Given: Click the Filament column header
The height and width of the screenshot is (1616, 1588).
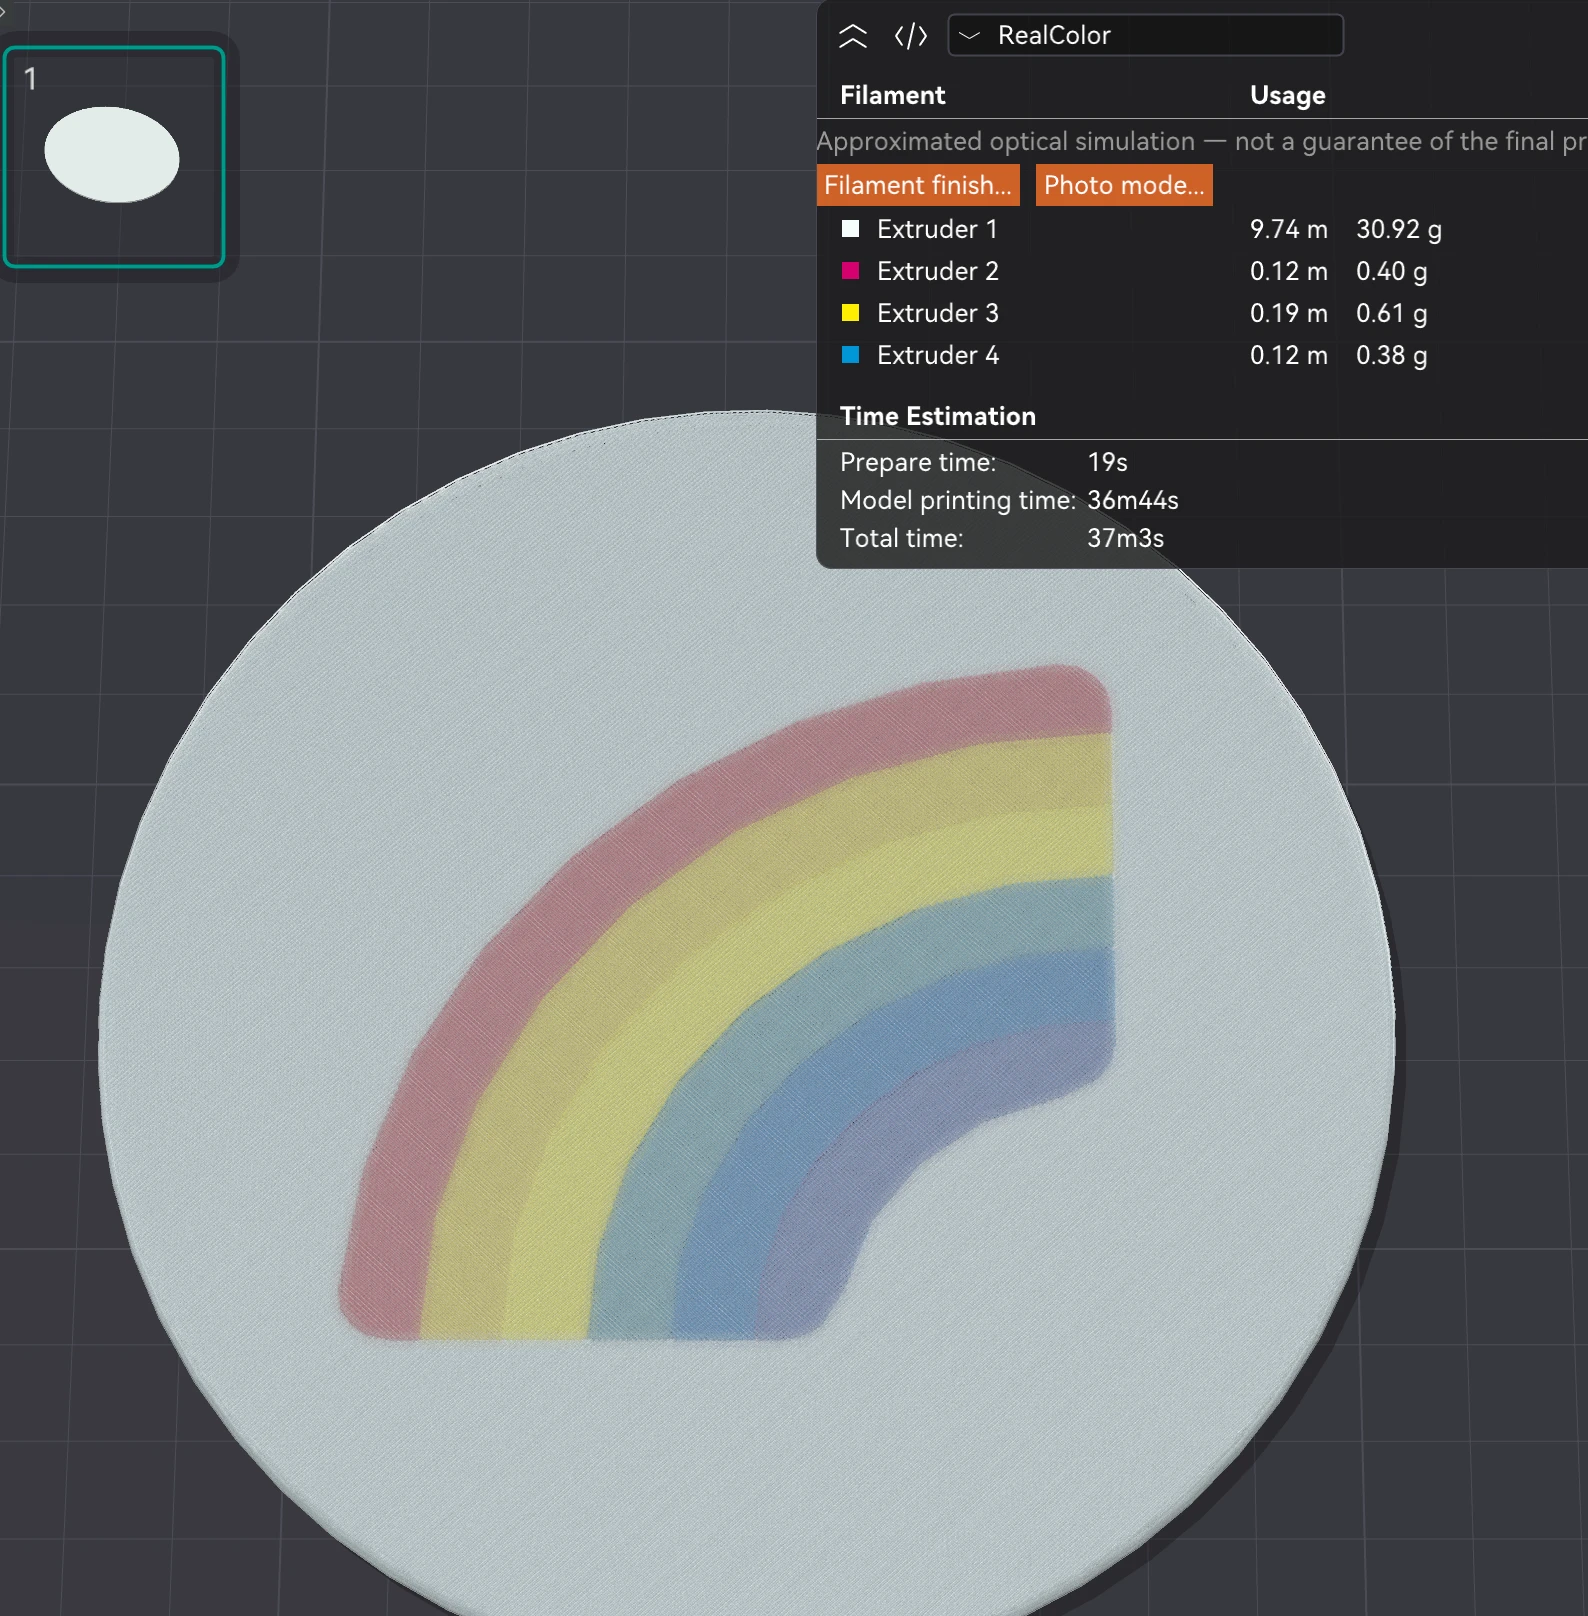Looking at the screenshot, I should (x=893, y=95).
